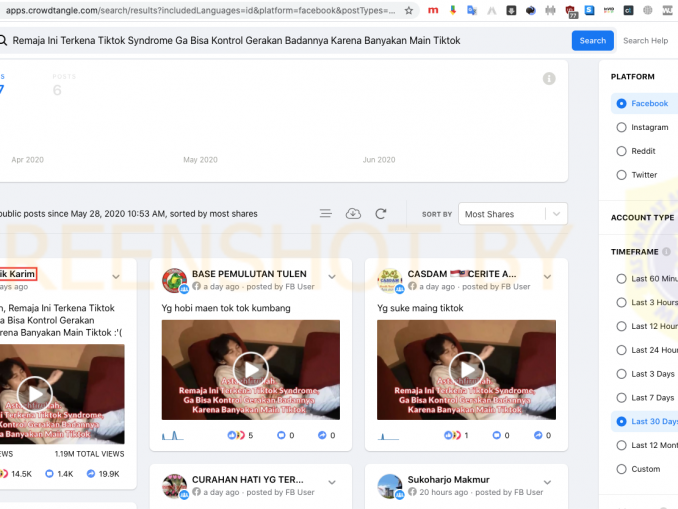Open the CASDAM CERITE performance sparkline

[x=388, y=436]
